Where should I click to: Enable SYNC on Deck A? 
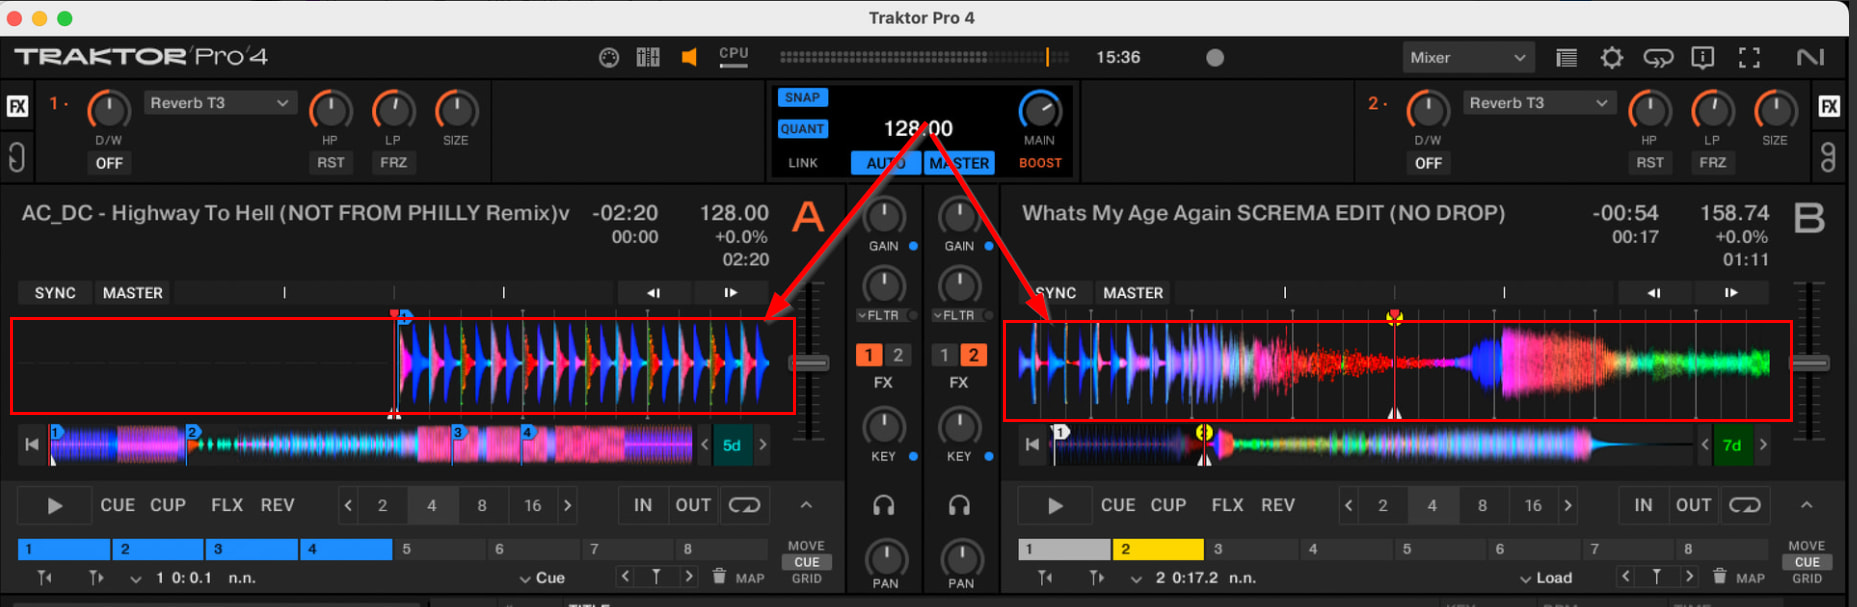pos(55,293)
